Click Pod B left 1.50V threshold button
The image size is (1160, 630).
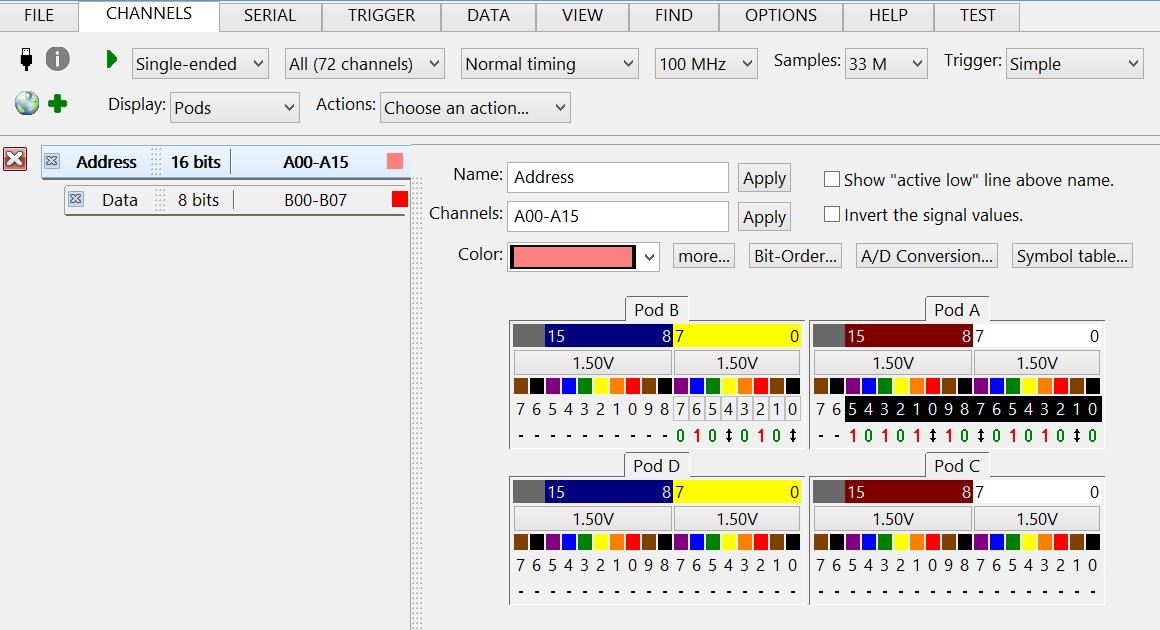point(592,363)
